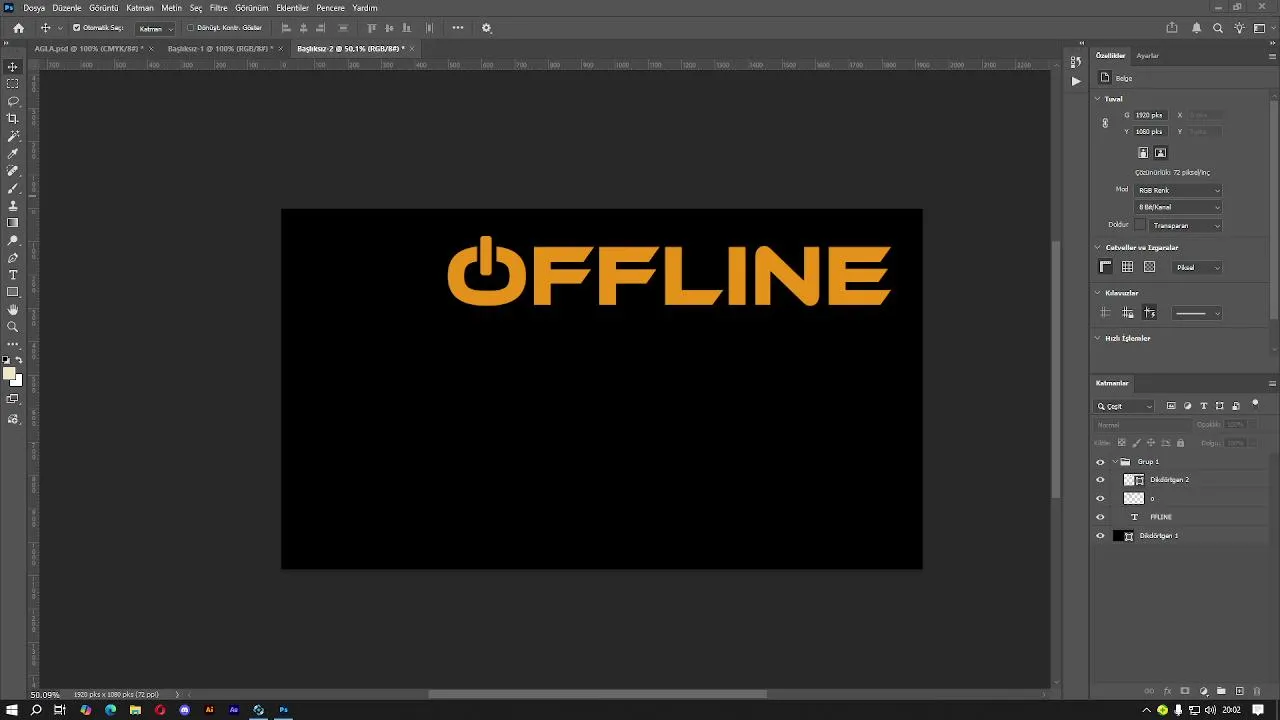Select the Rectangular Marquee tool

13,84
